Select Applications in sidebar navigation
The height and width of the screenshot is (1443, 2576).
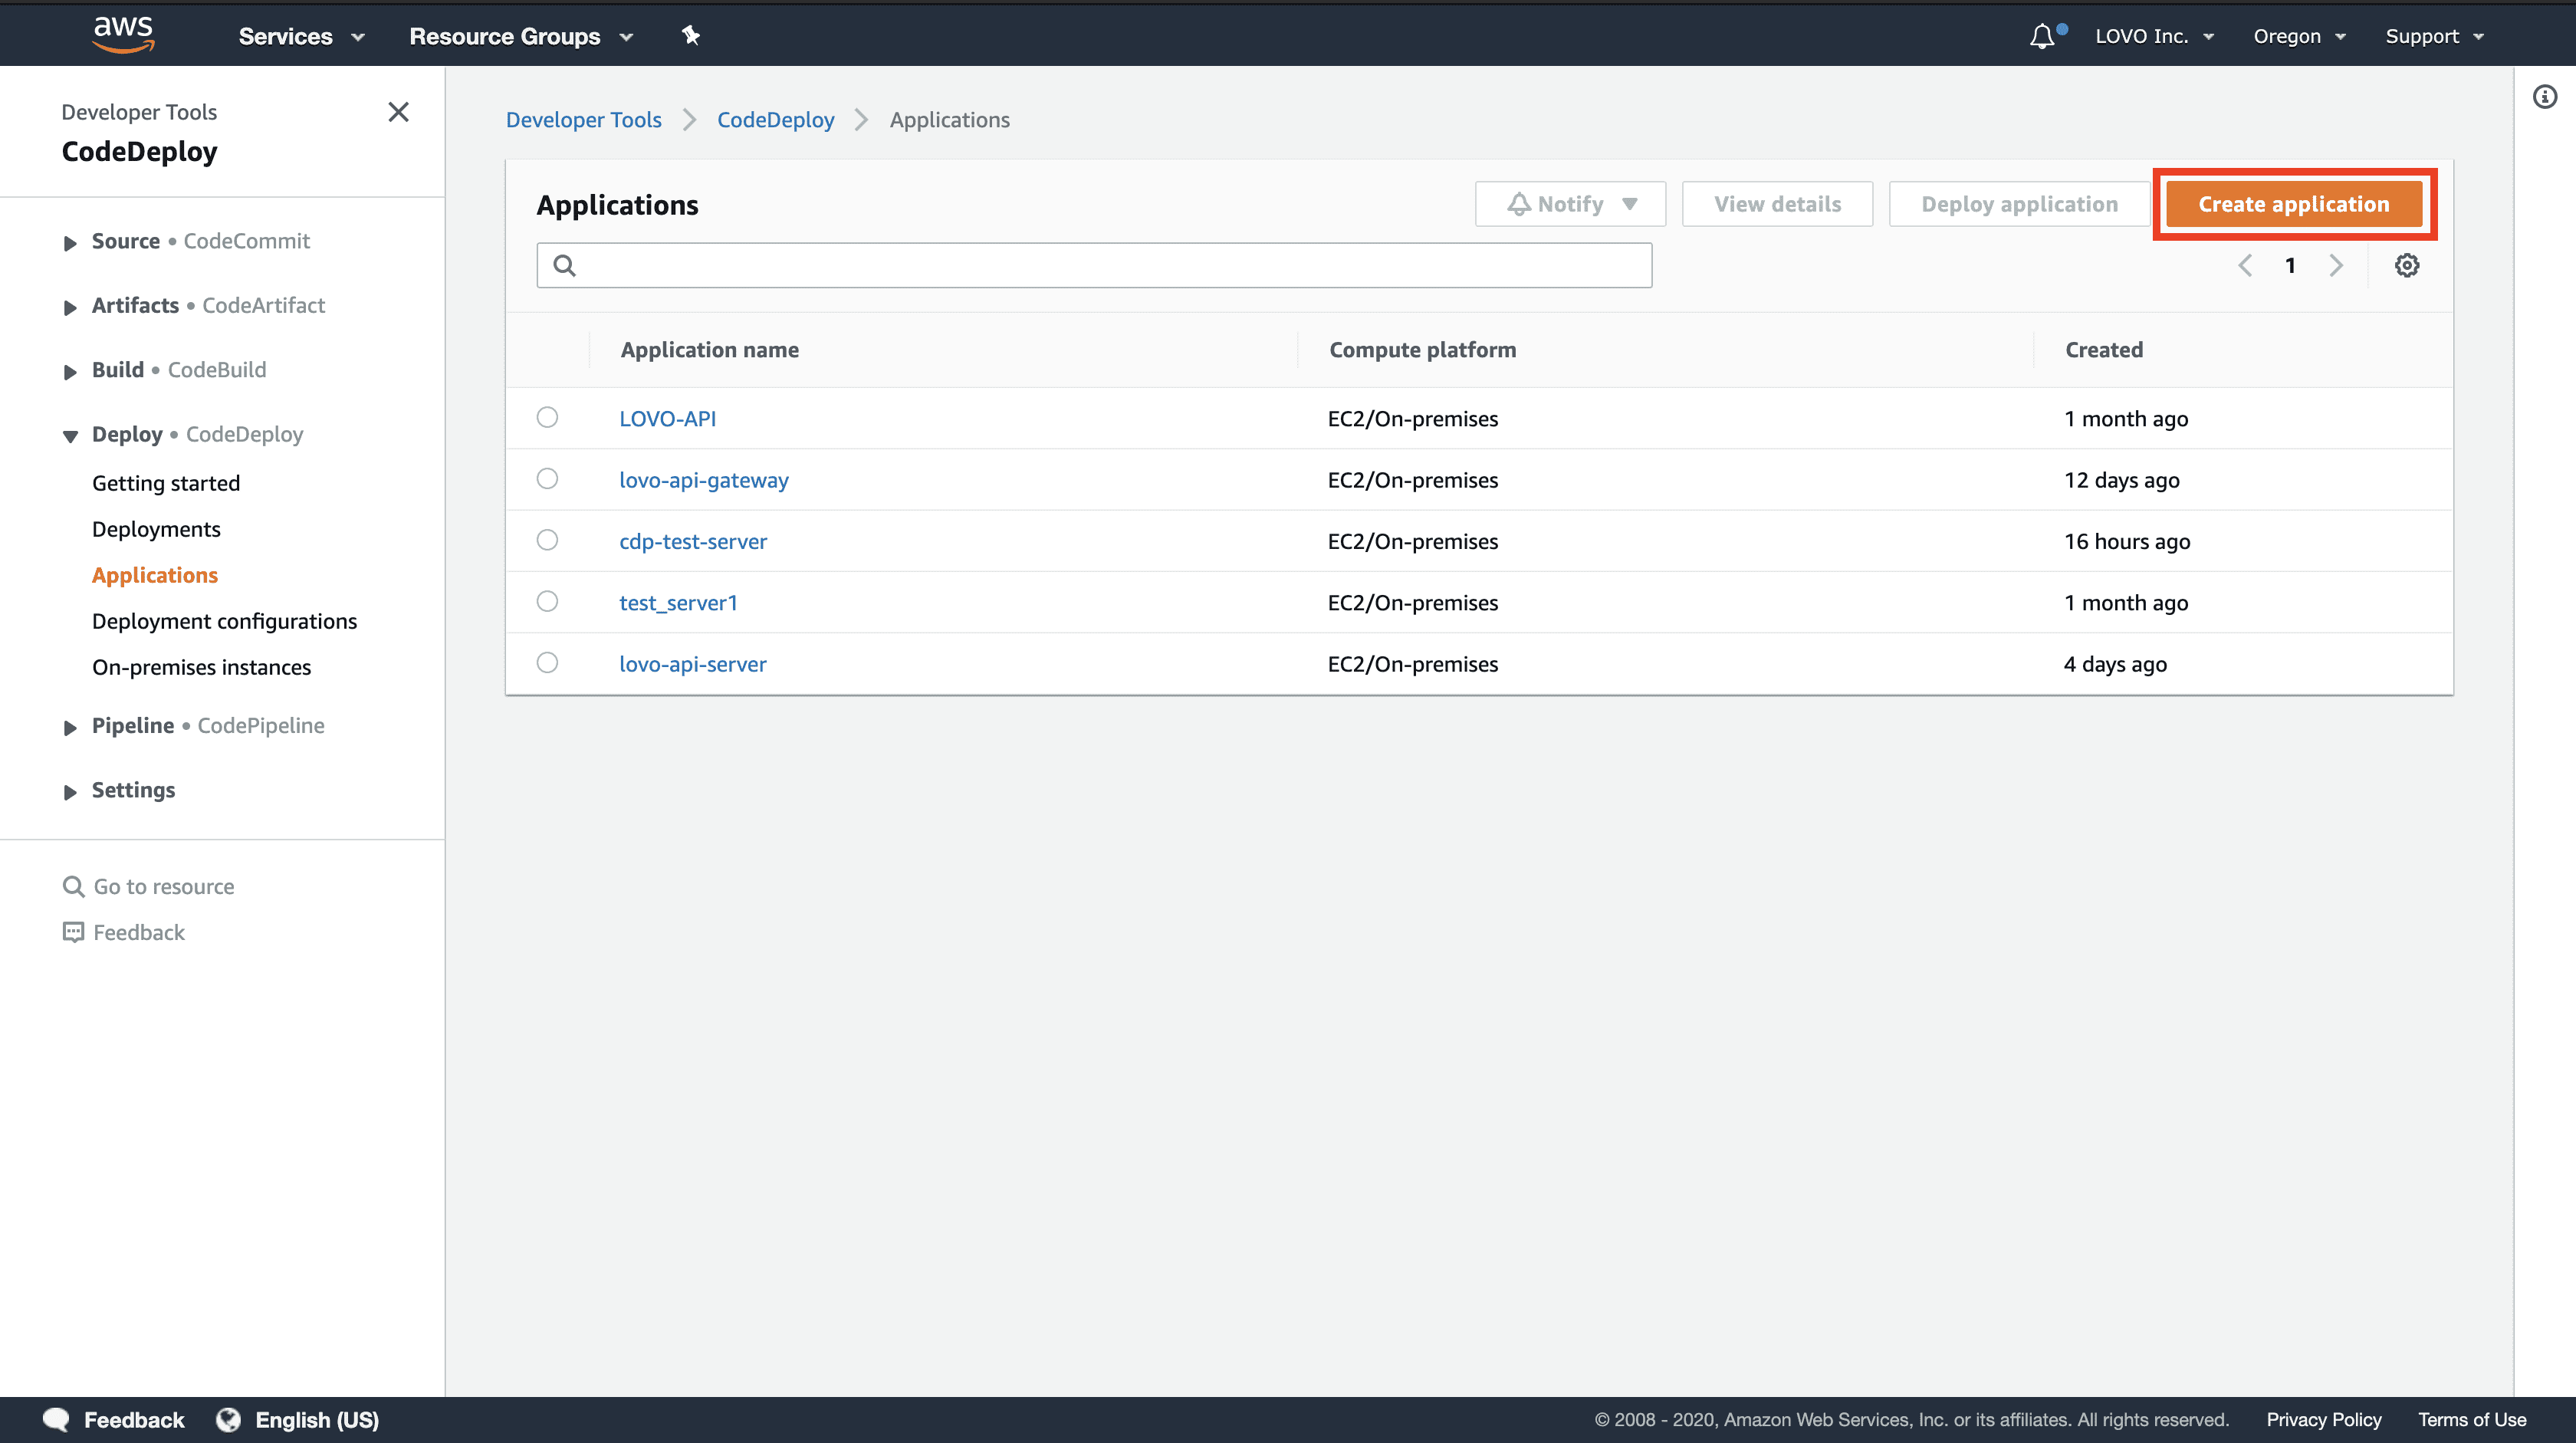pyautogui.click(x=155, y=575)
